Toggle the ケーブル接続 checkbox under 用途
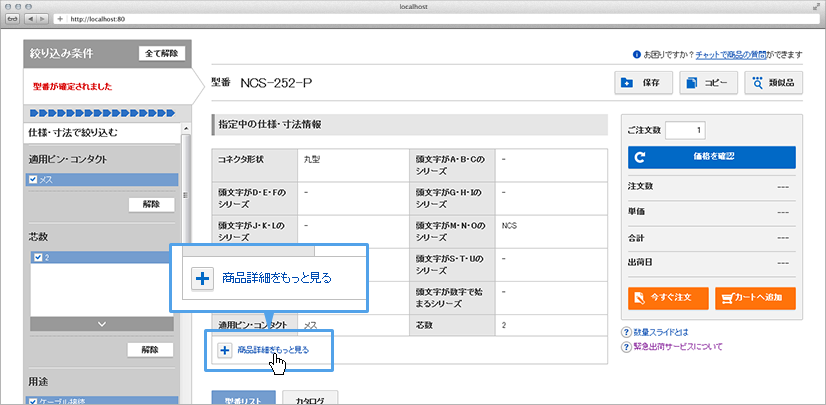 tap(34, 400)
